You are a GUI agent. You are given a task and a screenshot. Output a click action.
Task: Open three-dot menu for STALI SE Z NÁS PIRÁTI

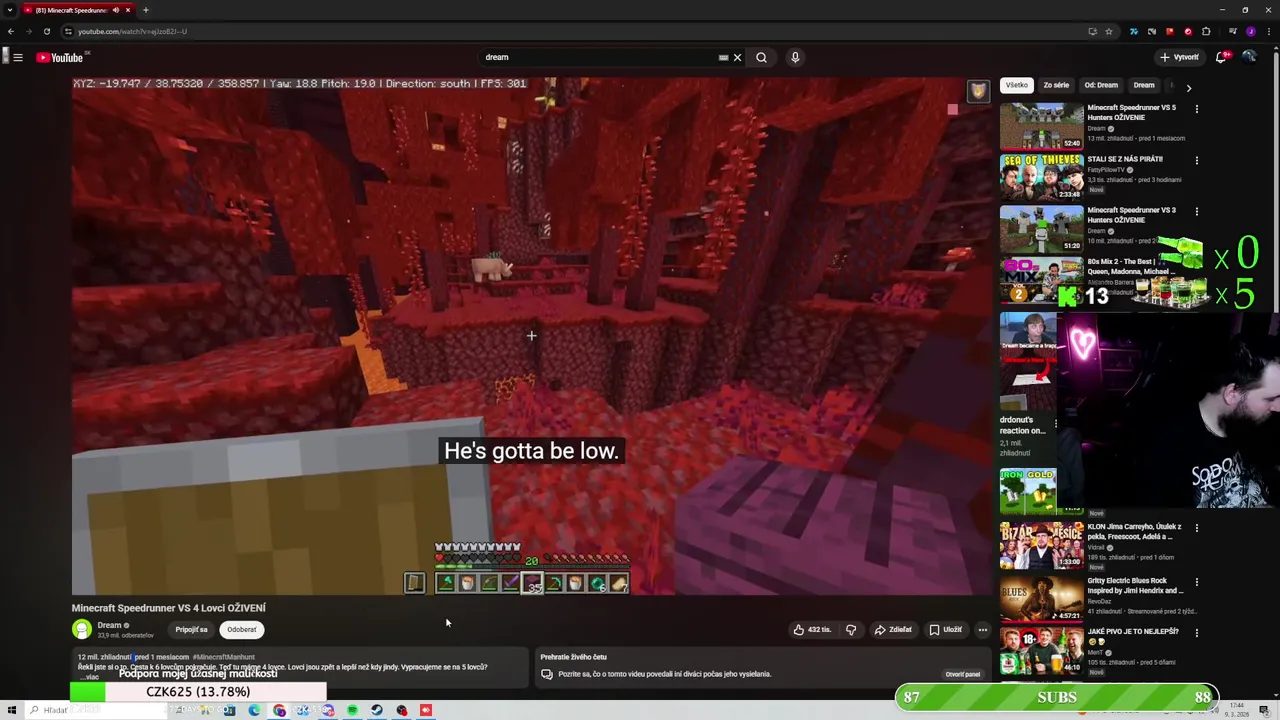[x=1196, y=160]
